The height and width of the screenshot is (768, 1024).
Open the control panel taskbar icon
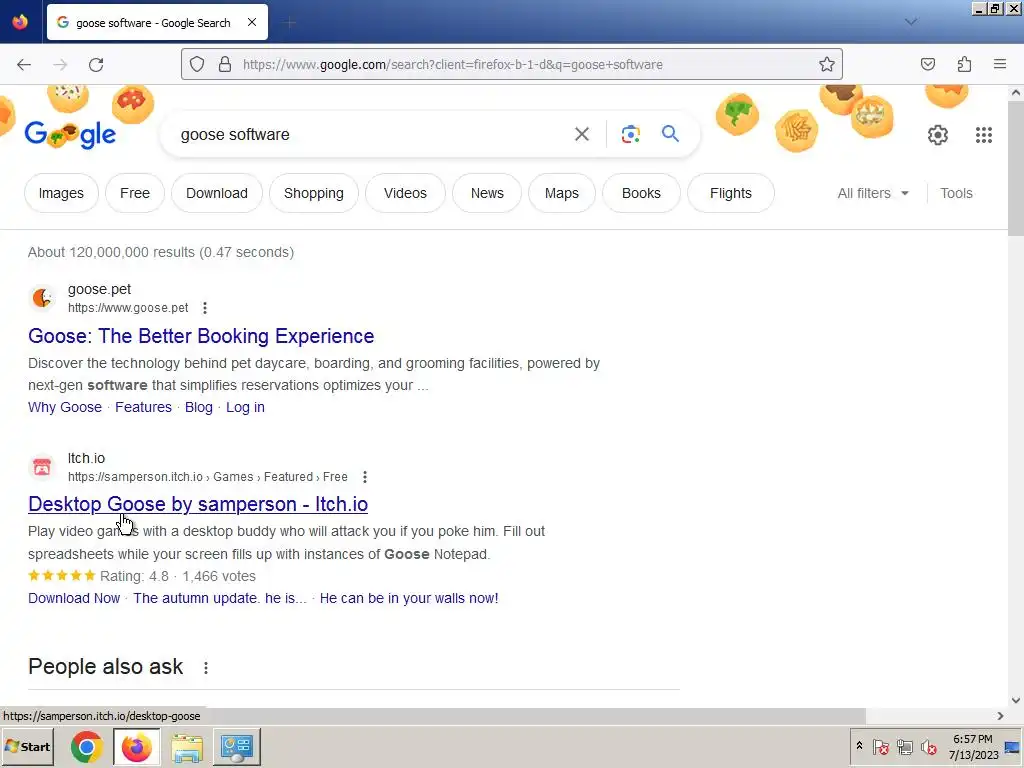236,746
